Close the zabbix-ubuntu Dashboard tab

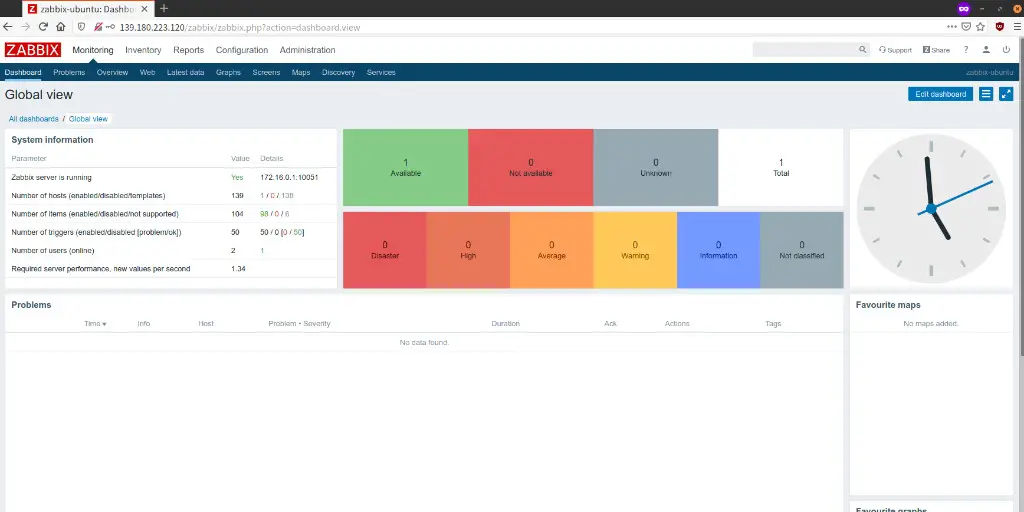pyautogui.click(x=146, y=8)
